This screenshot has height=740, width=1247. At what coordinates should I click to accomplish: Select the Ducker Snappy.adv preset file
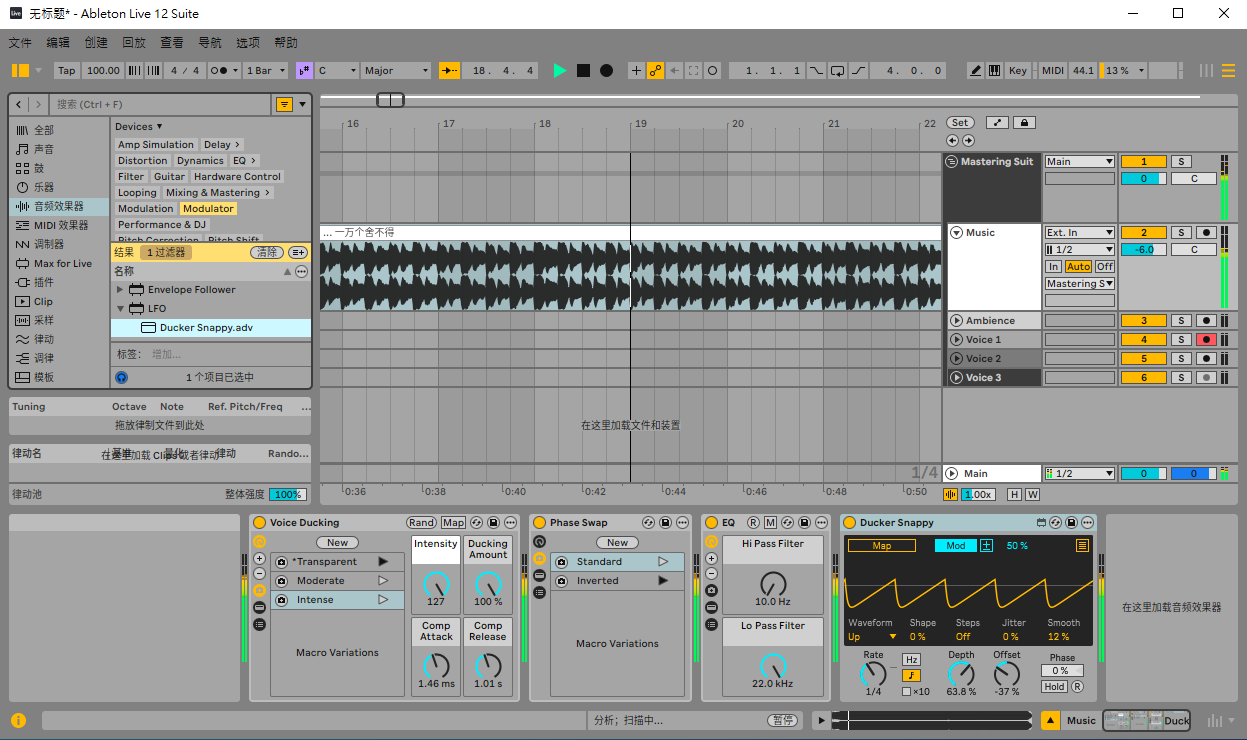pos(211,328)
